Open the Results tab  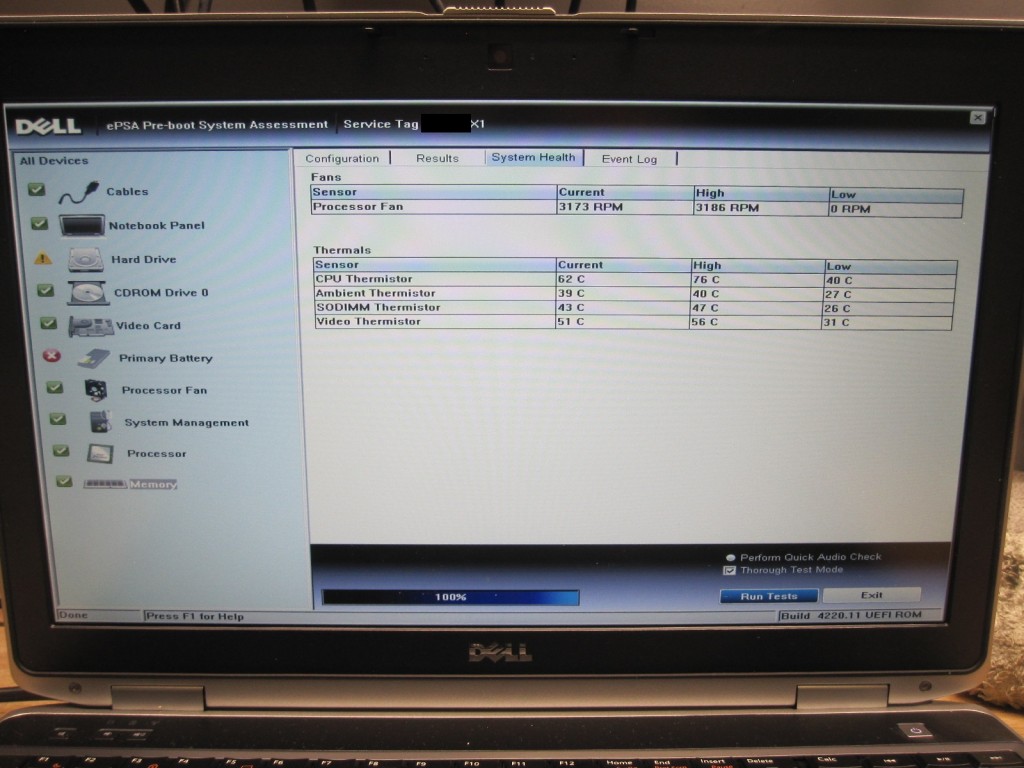coord(438,159)
